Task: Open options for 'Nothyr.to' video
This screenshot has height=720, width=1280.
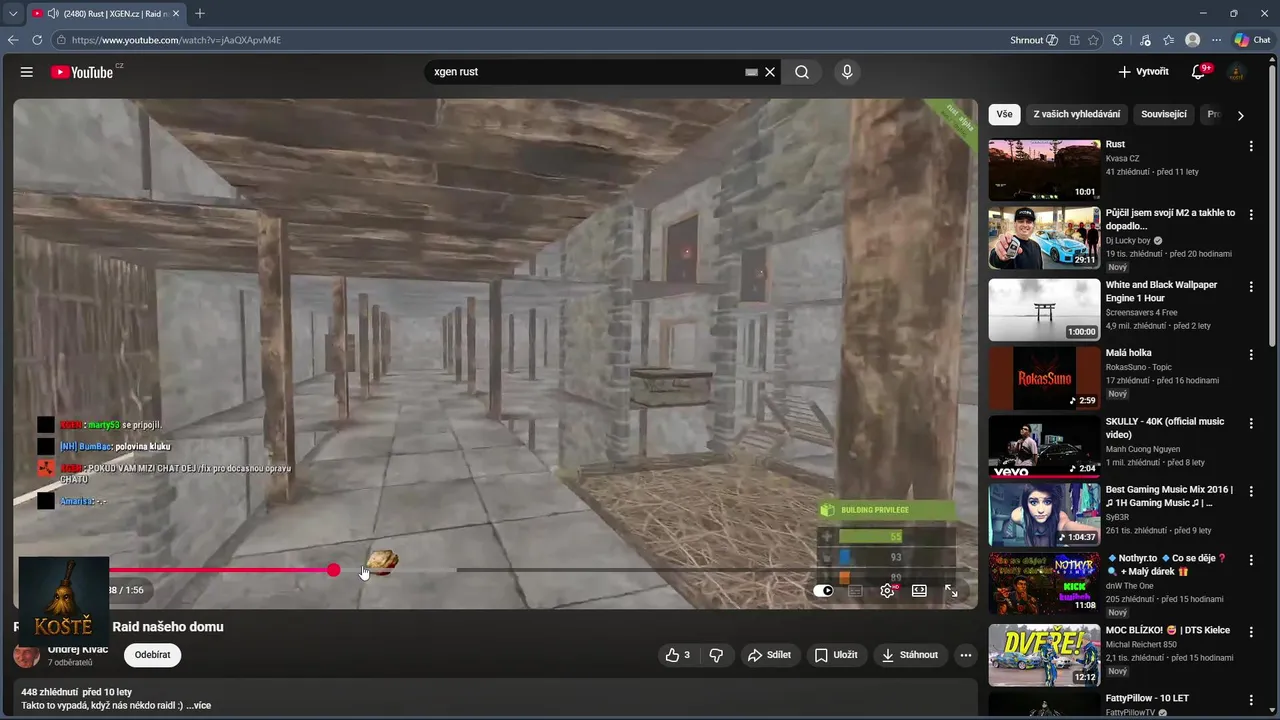Action: pyautogui.click(x=1251, y=559)
